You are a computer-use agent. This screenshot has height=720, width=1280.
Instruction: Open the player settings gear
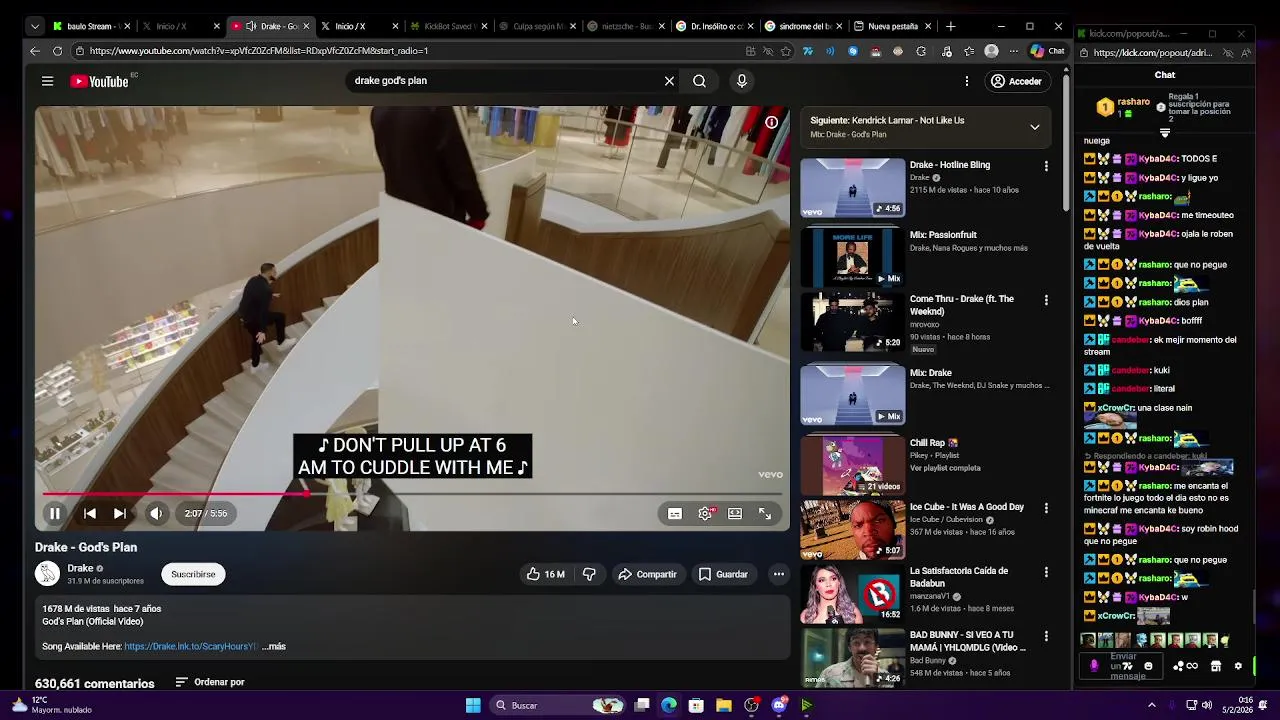705,513
